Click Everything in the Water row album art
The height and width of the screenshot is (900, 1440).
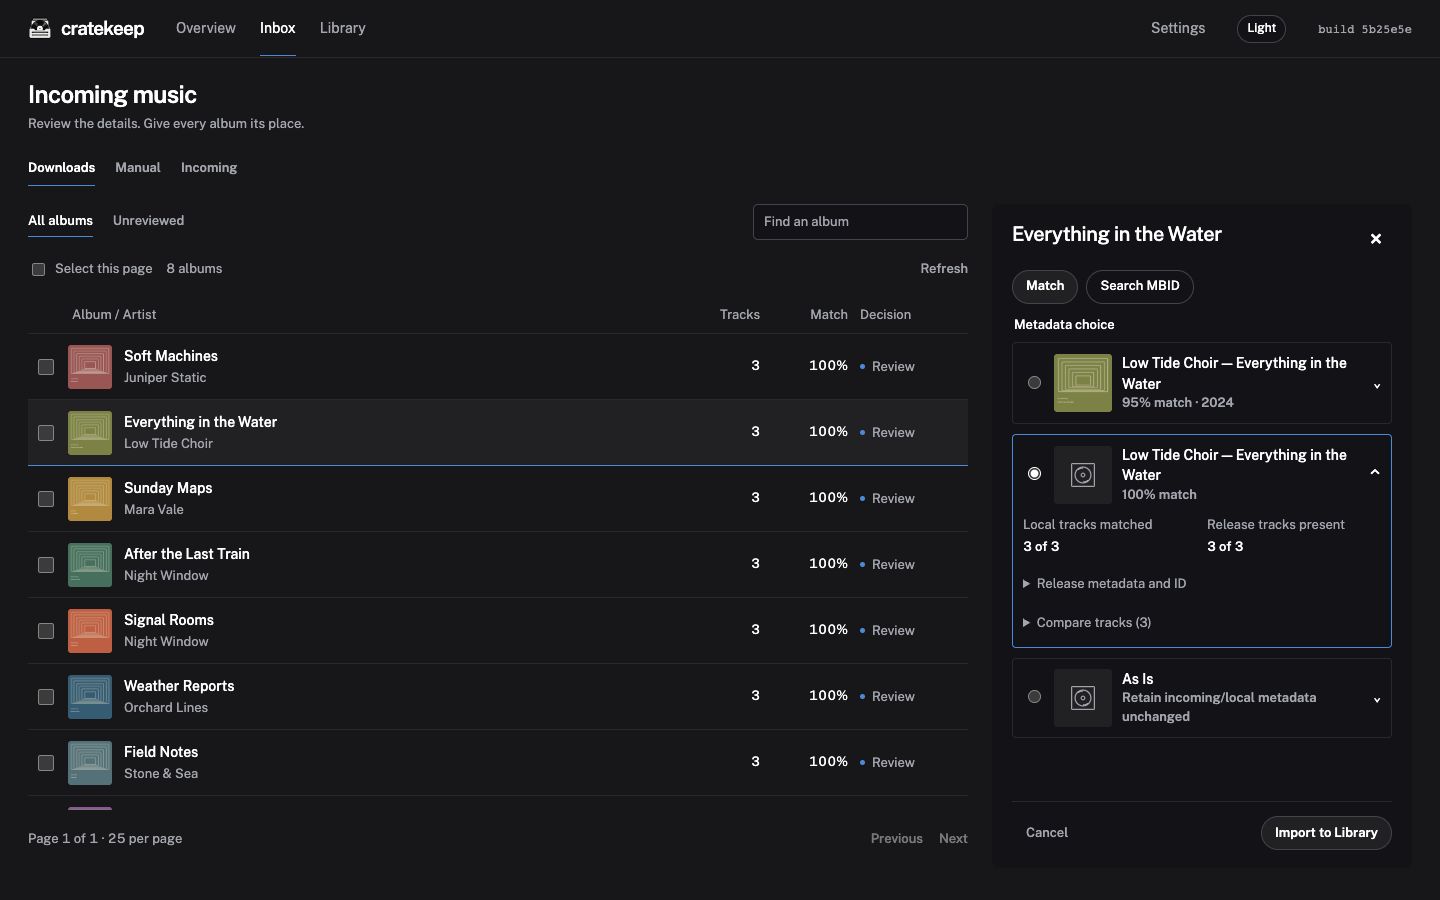(90, 433)
